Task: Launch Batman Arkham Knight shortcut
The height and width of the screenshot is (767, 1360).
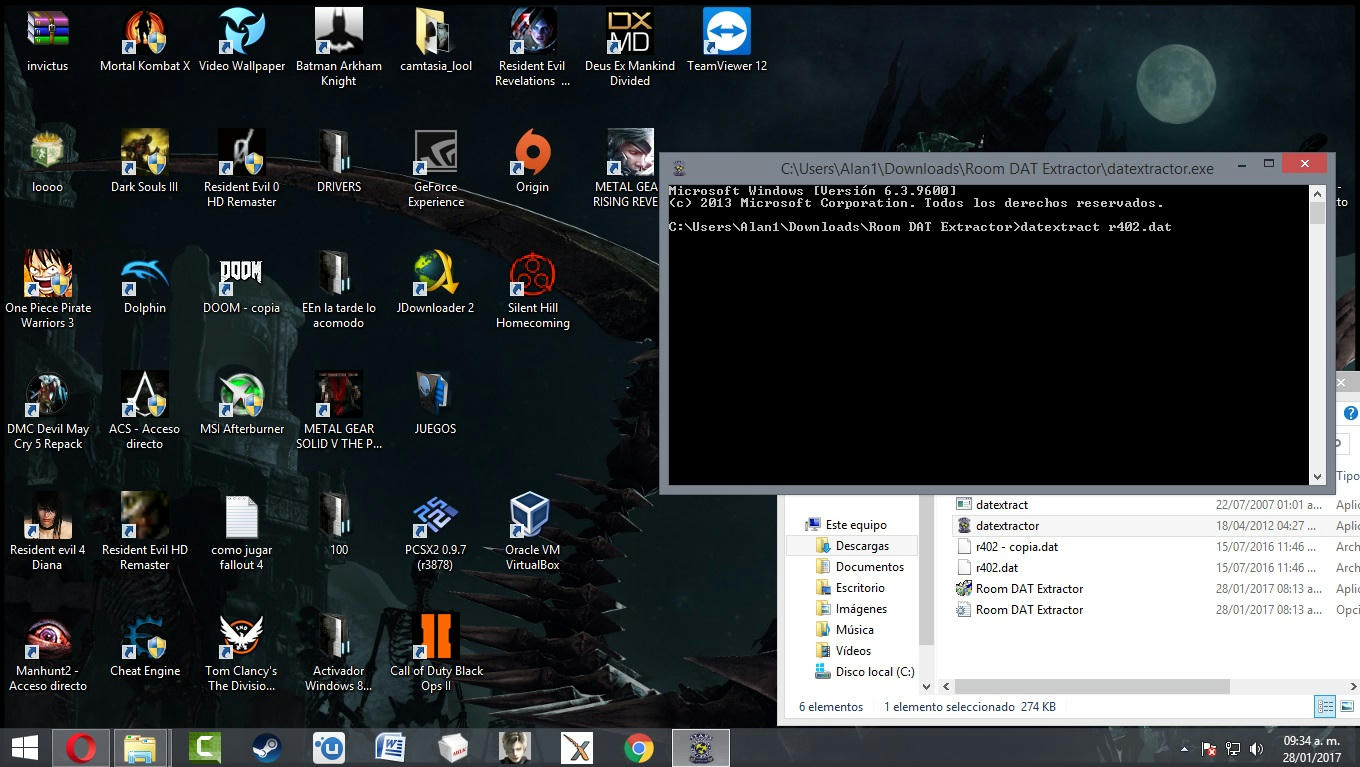Action: pos(339,48)
